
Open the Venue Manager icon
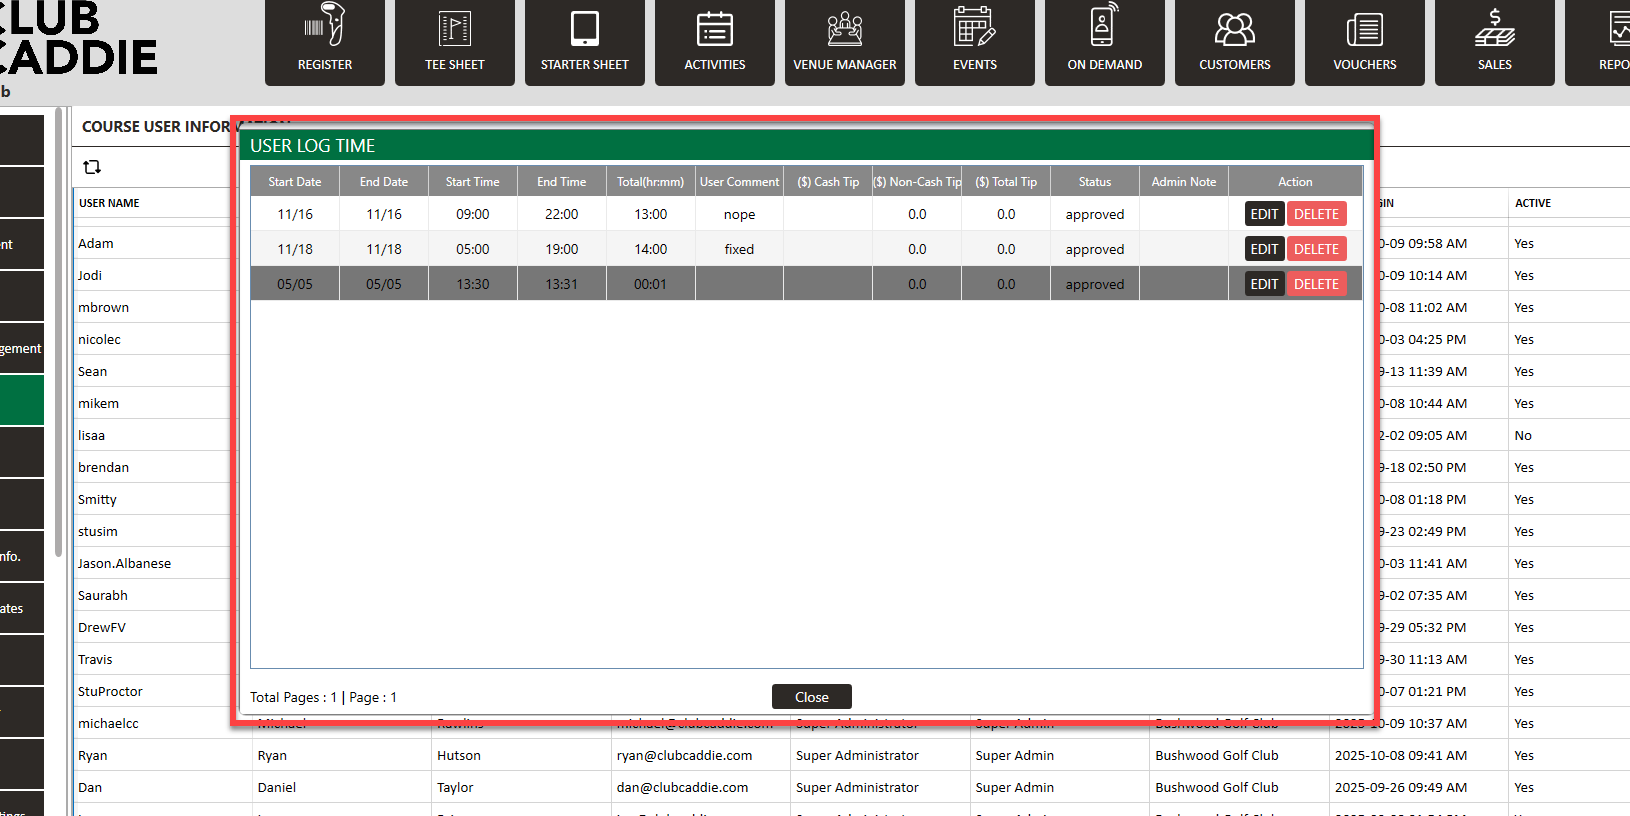point(845,28)
